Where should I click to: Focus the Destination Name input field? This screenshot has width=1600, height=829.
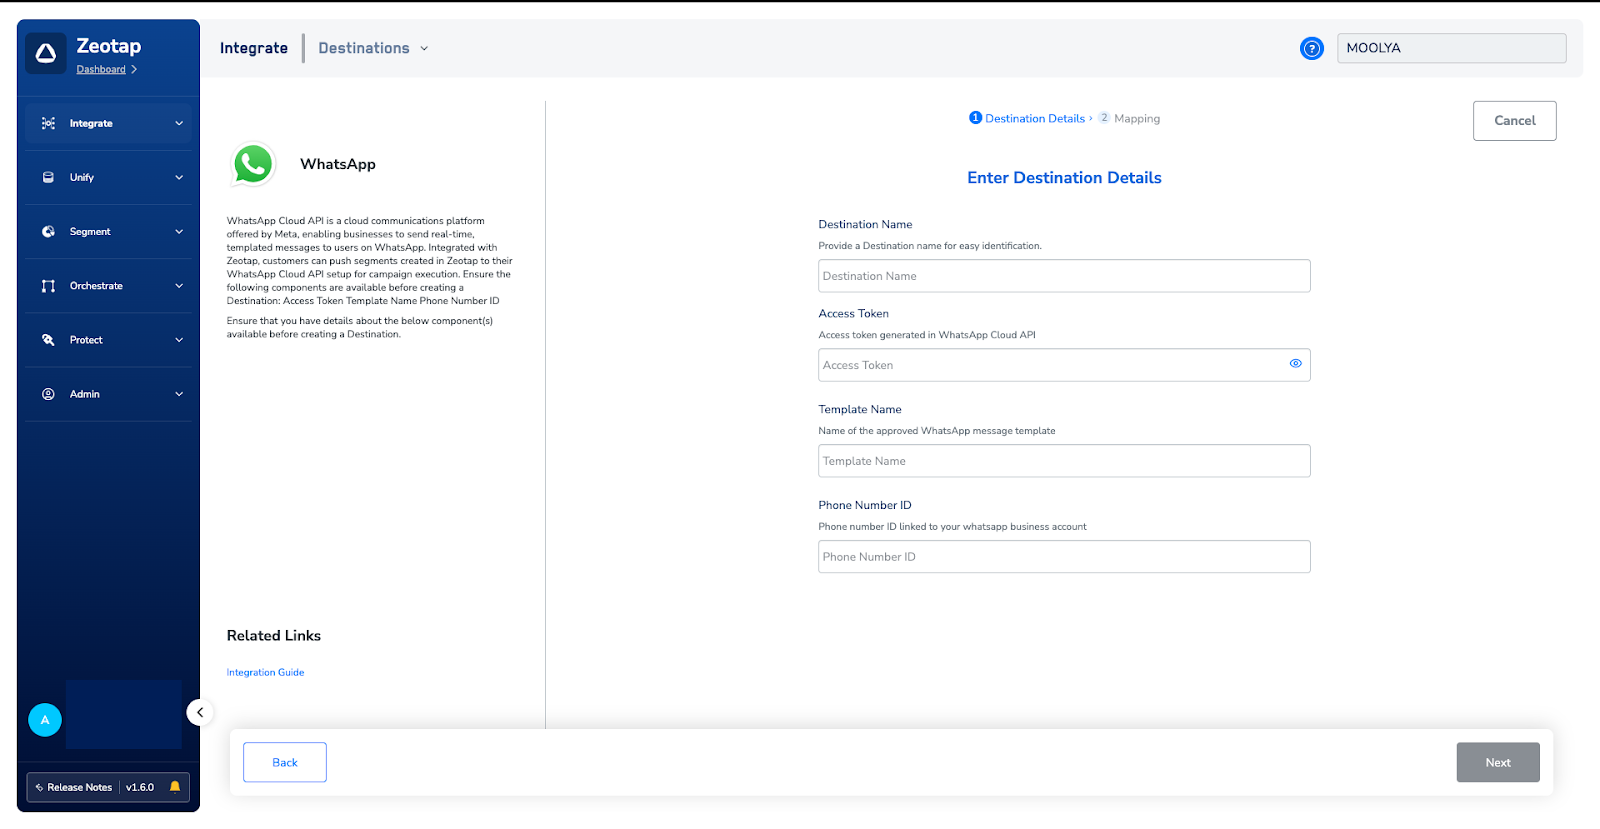[x=1064, y=276]
